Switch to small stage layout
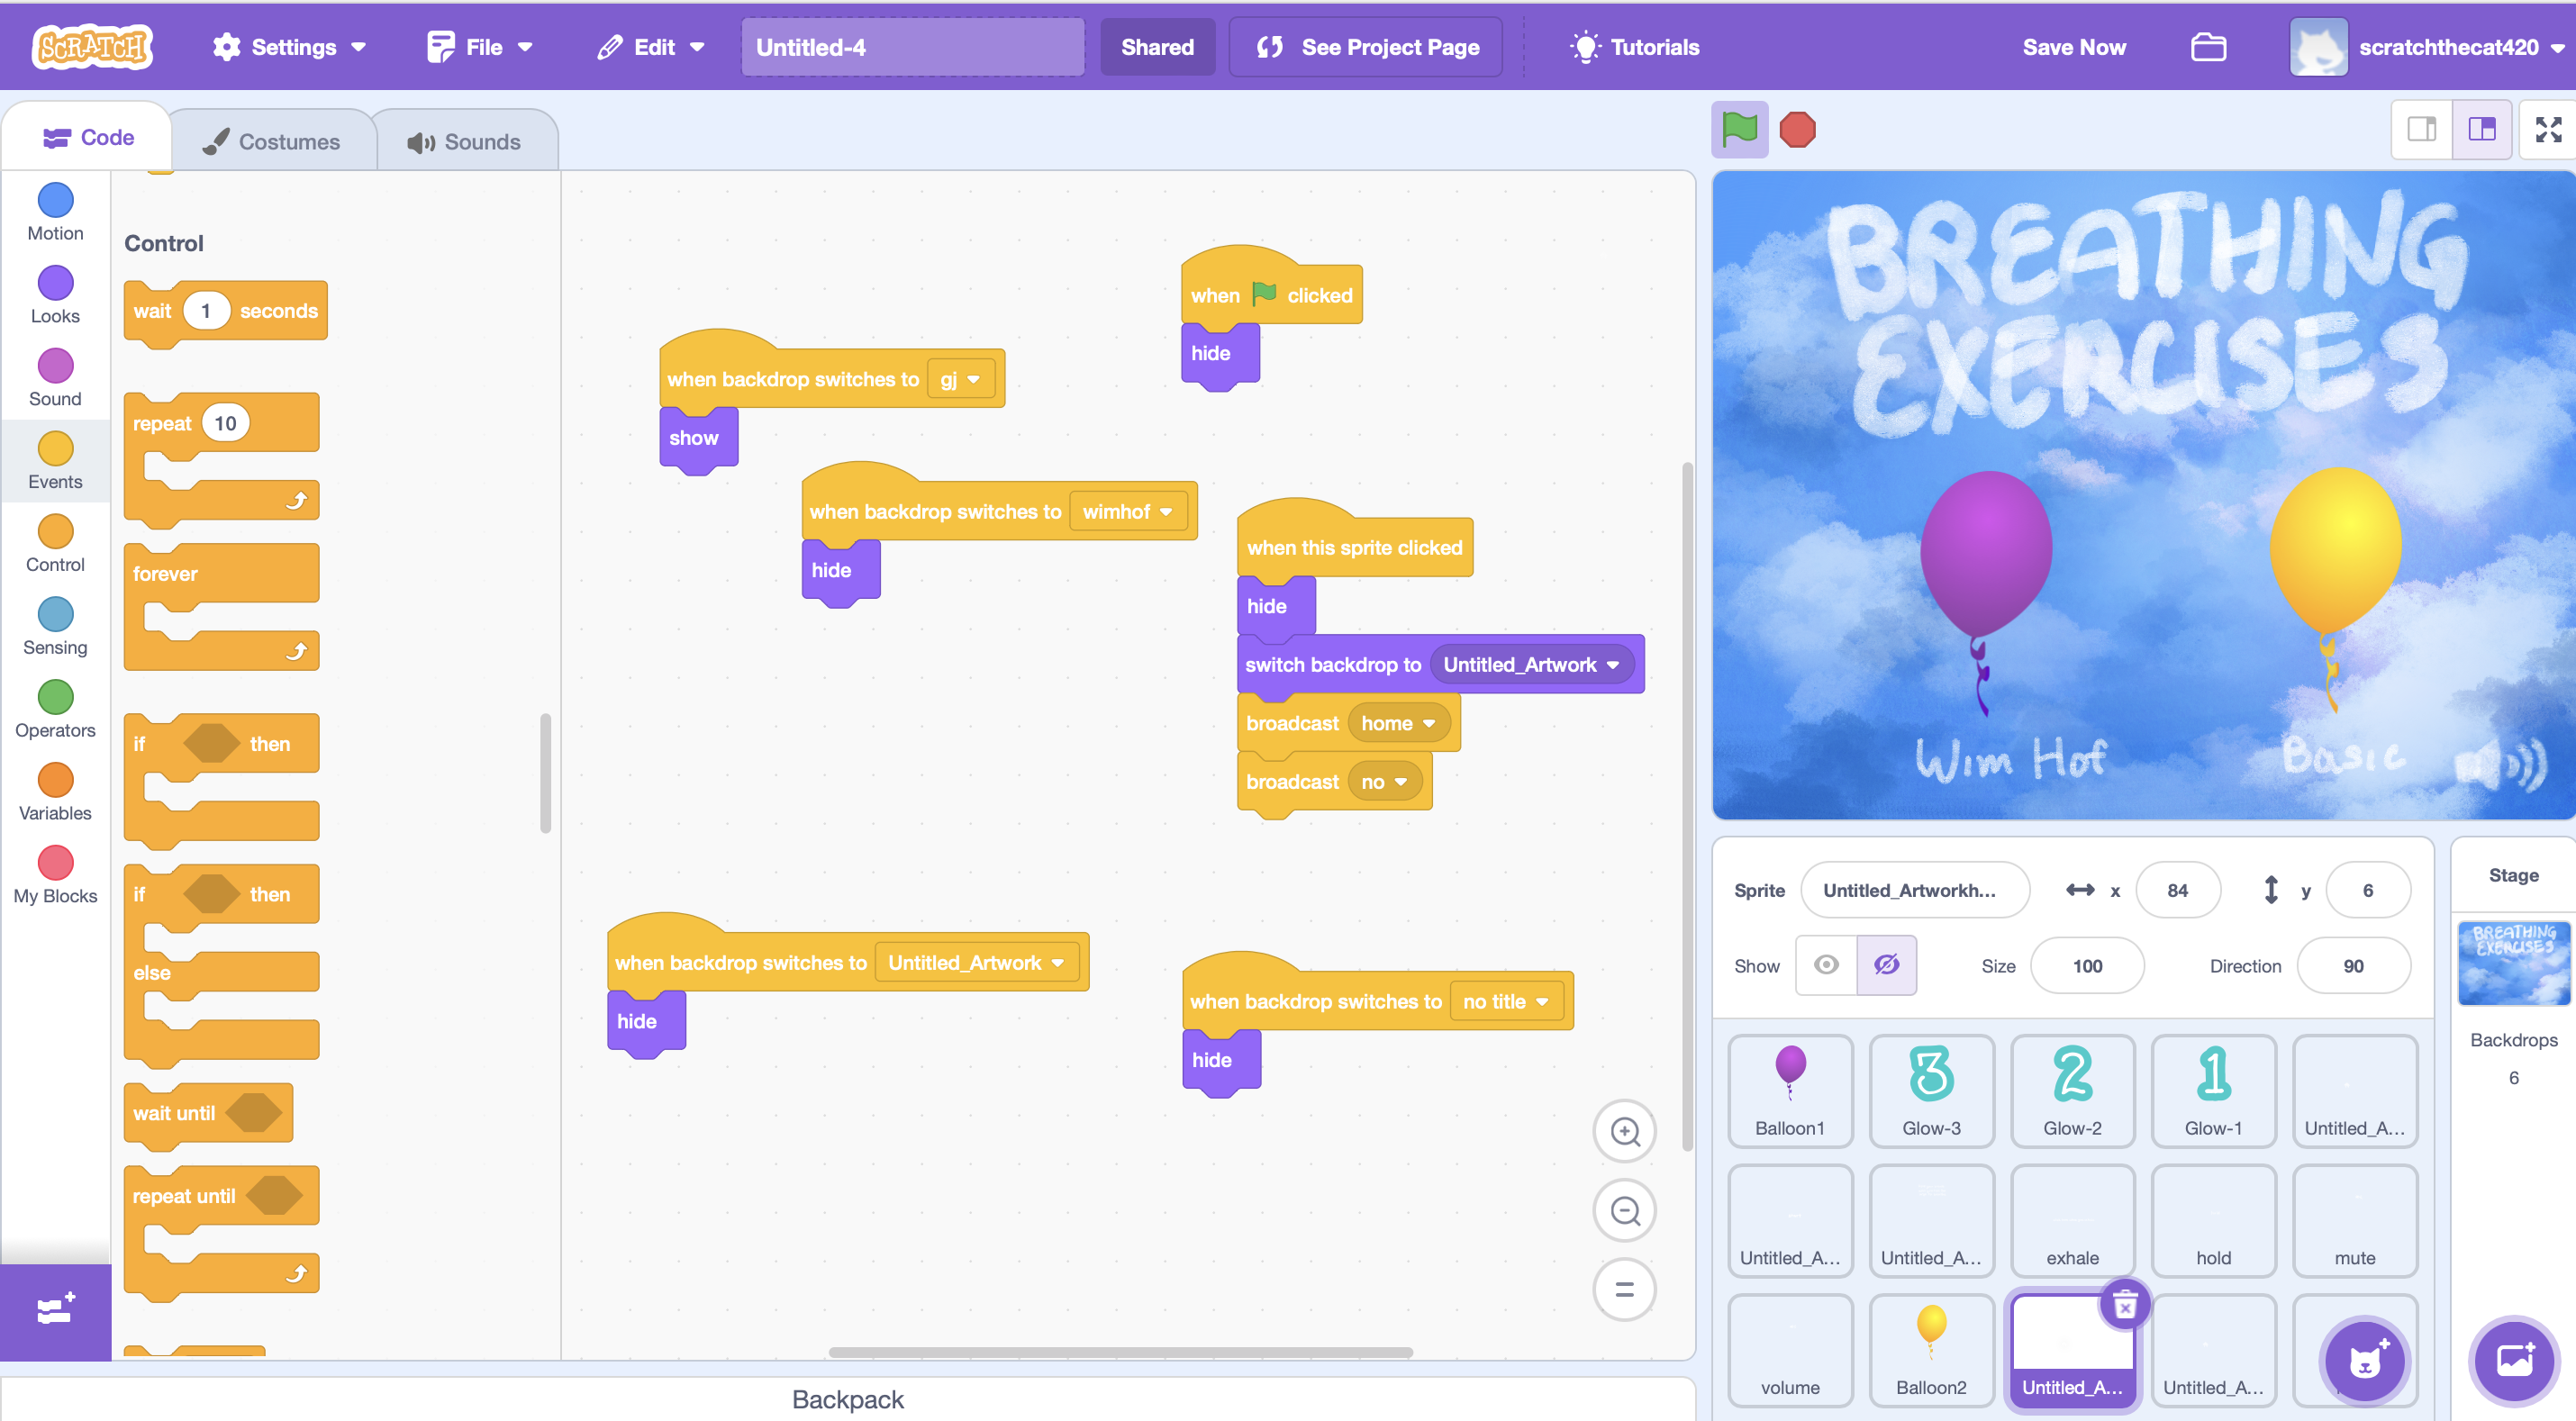Viewport: 2576px width, 1421px height. point(2422,130)
